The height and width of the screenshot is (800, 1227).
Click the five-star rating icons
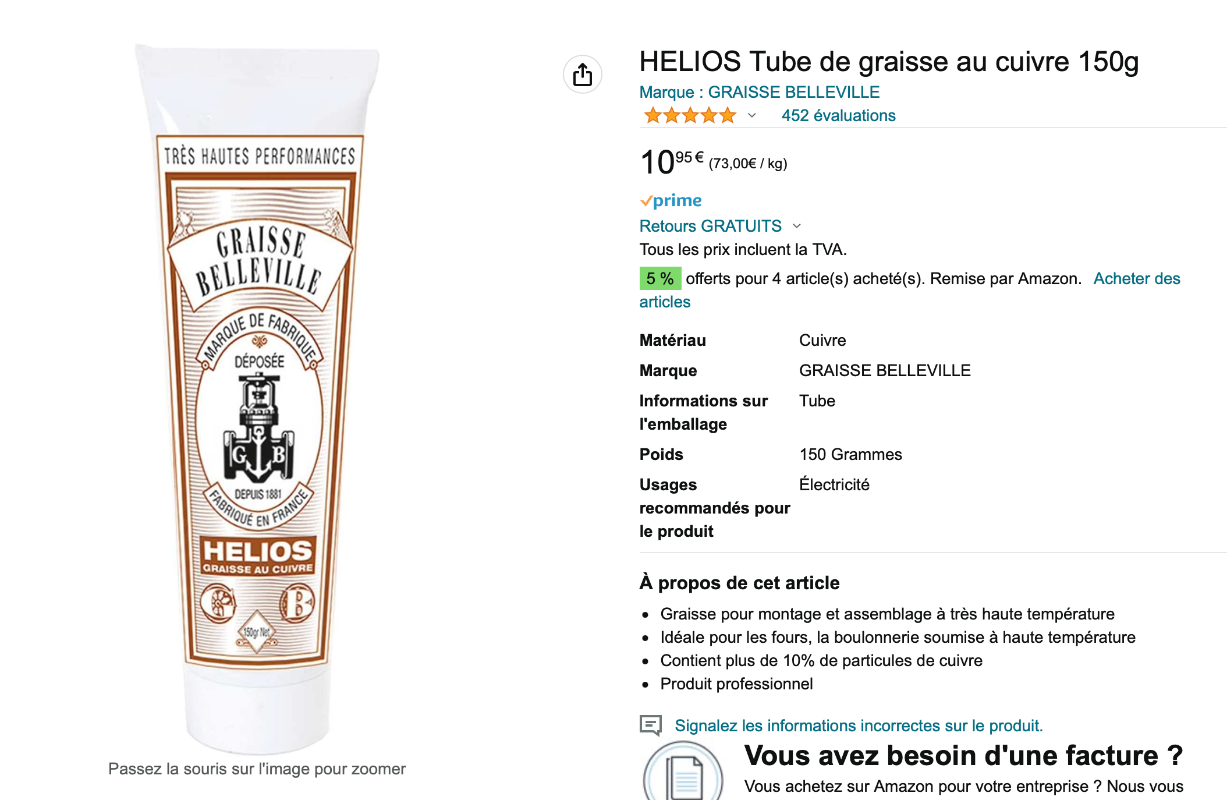pos(689,116)
